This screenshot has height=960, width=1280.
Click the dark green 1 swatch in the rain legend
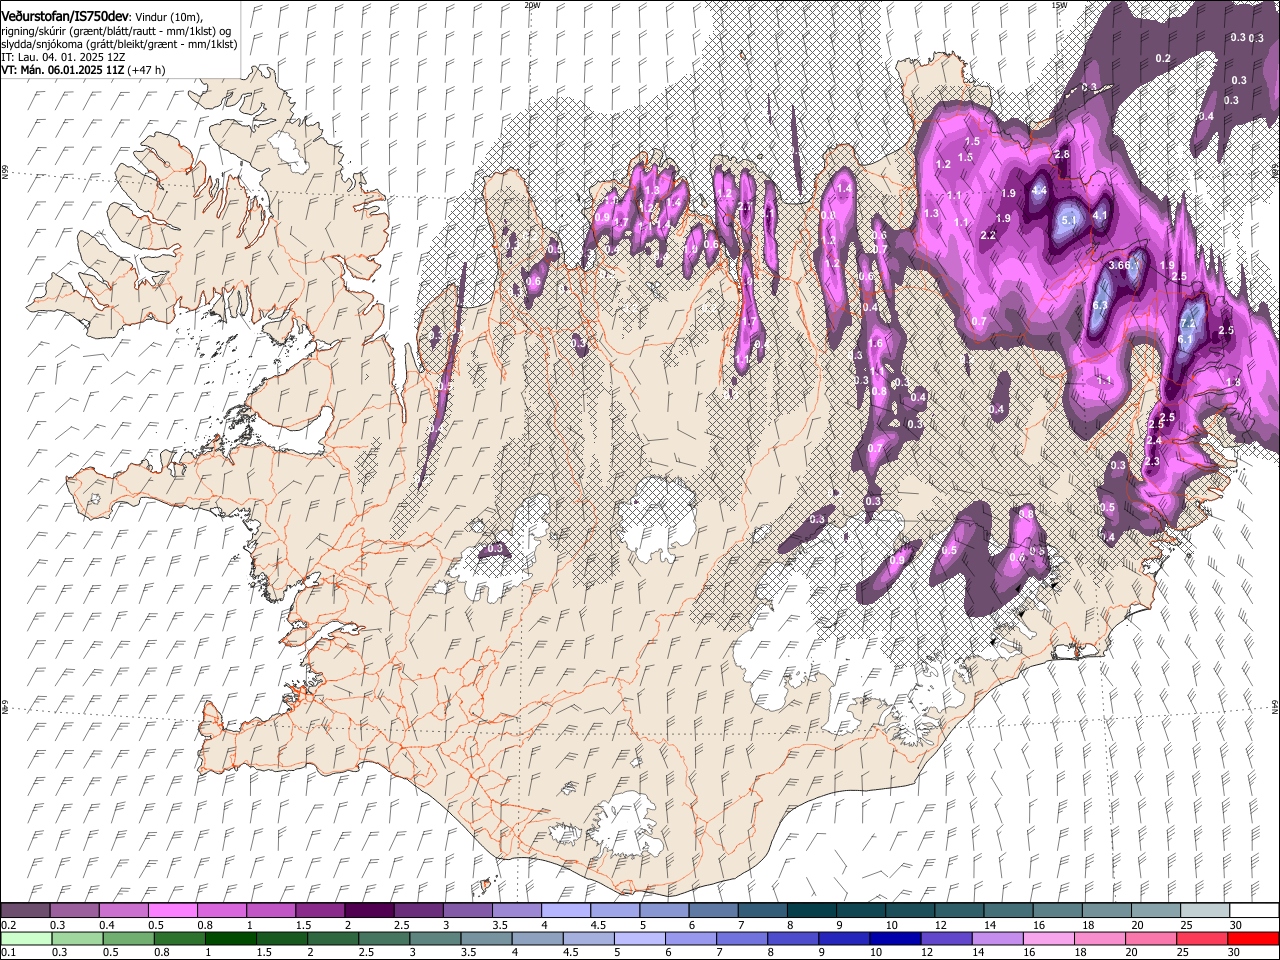(x=231, y=938)
